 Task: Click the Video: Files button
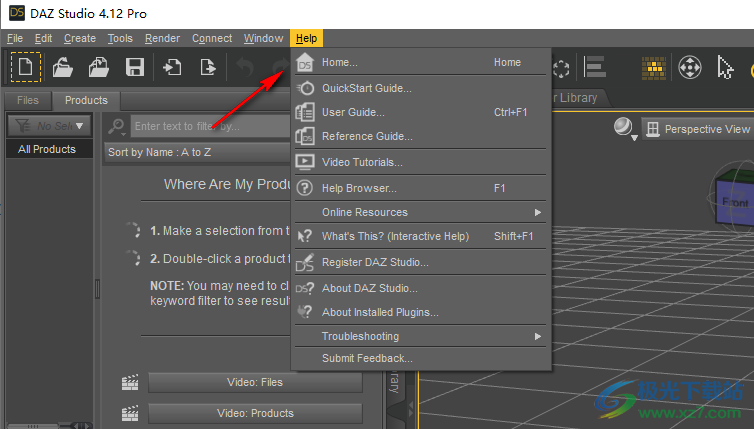click(x=255, y=382)
